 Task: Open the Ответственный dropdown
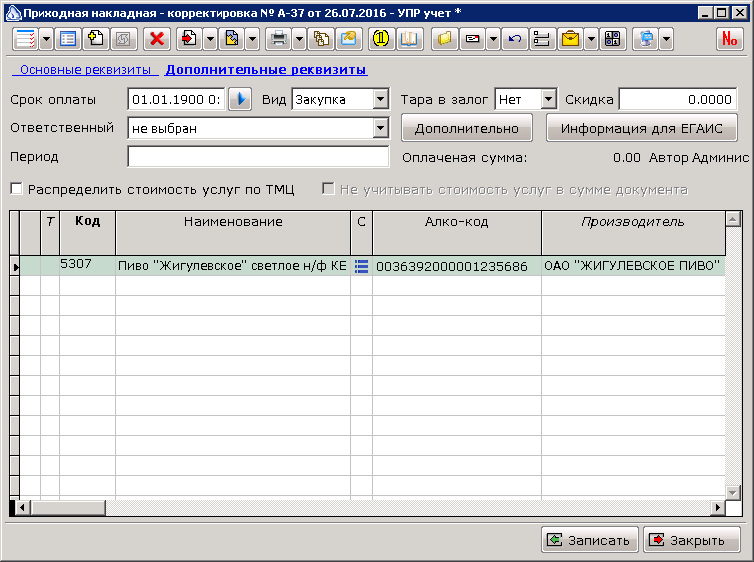pyautogui.click(x=380, y=128)
